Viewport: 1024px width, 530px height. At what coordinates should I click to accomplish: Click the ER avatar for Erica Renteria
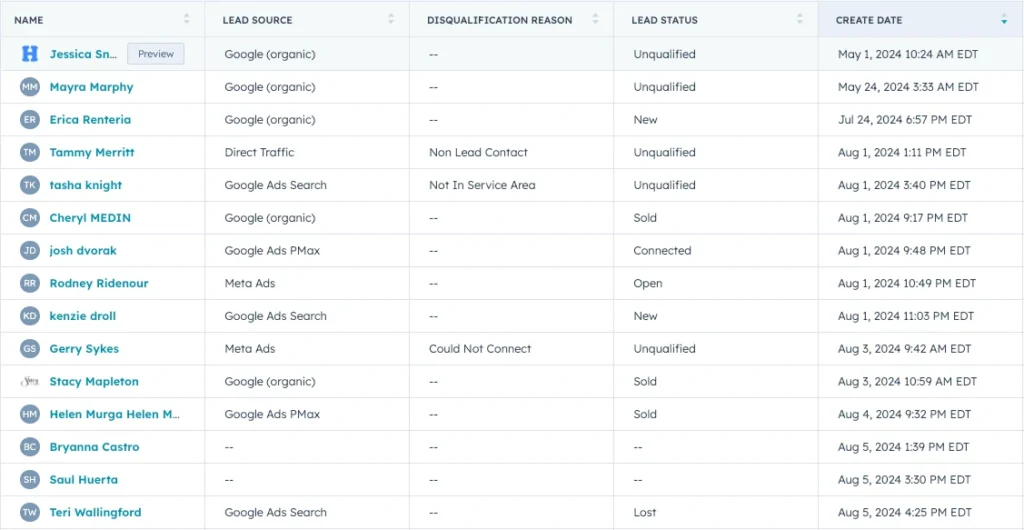tap(29, 120)
